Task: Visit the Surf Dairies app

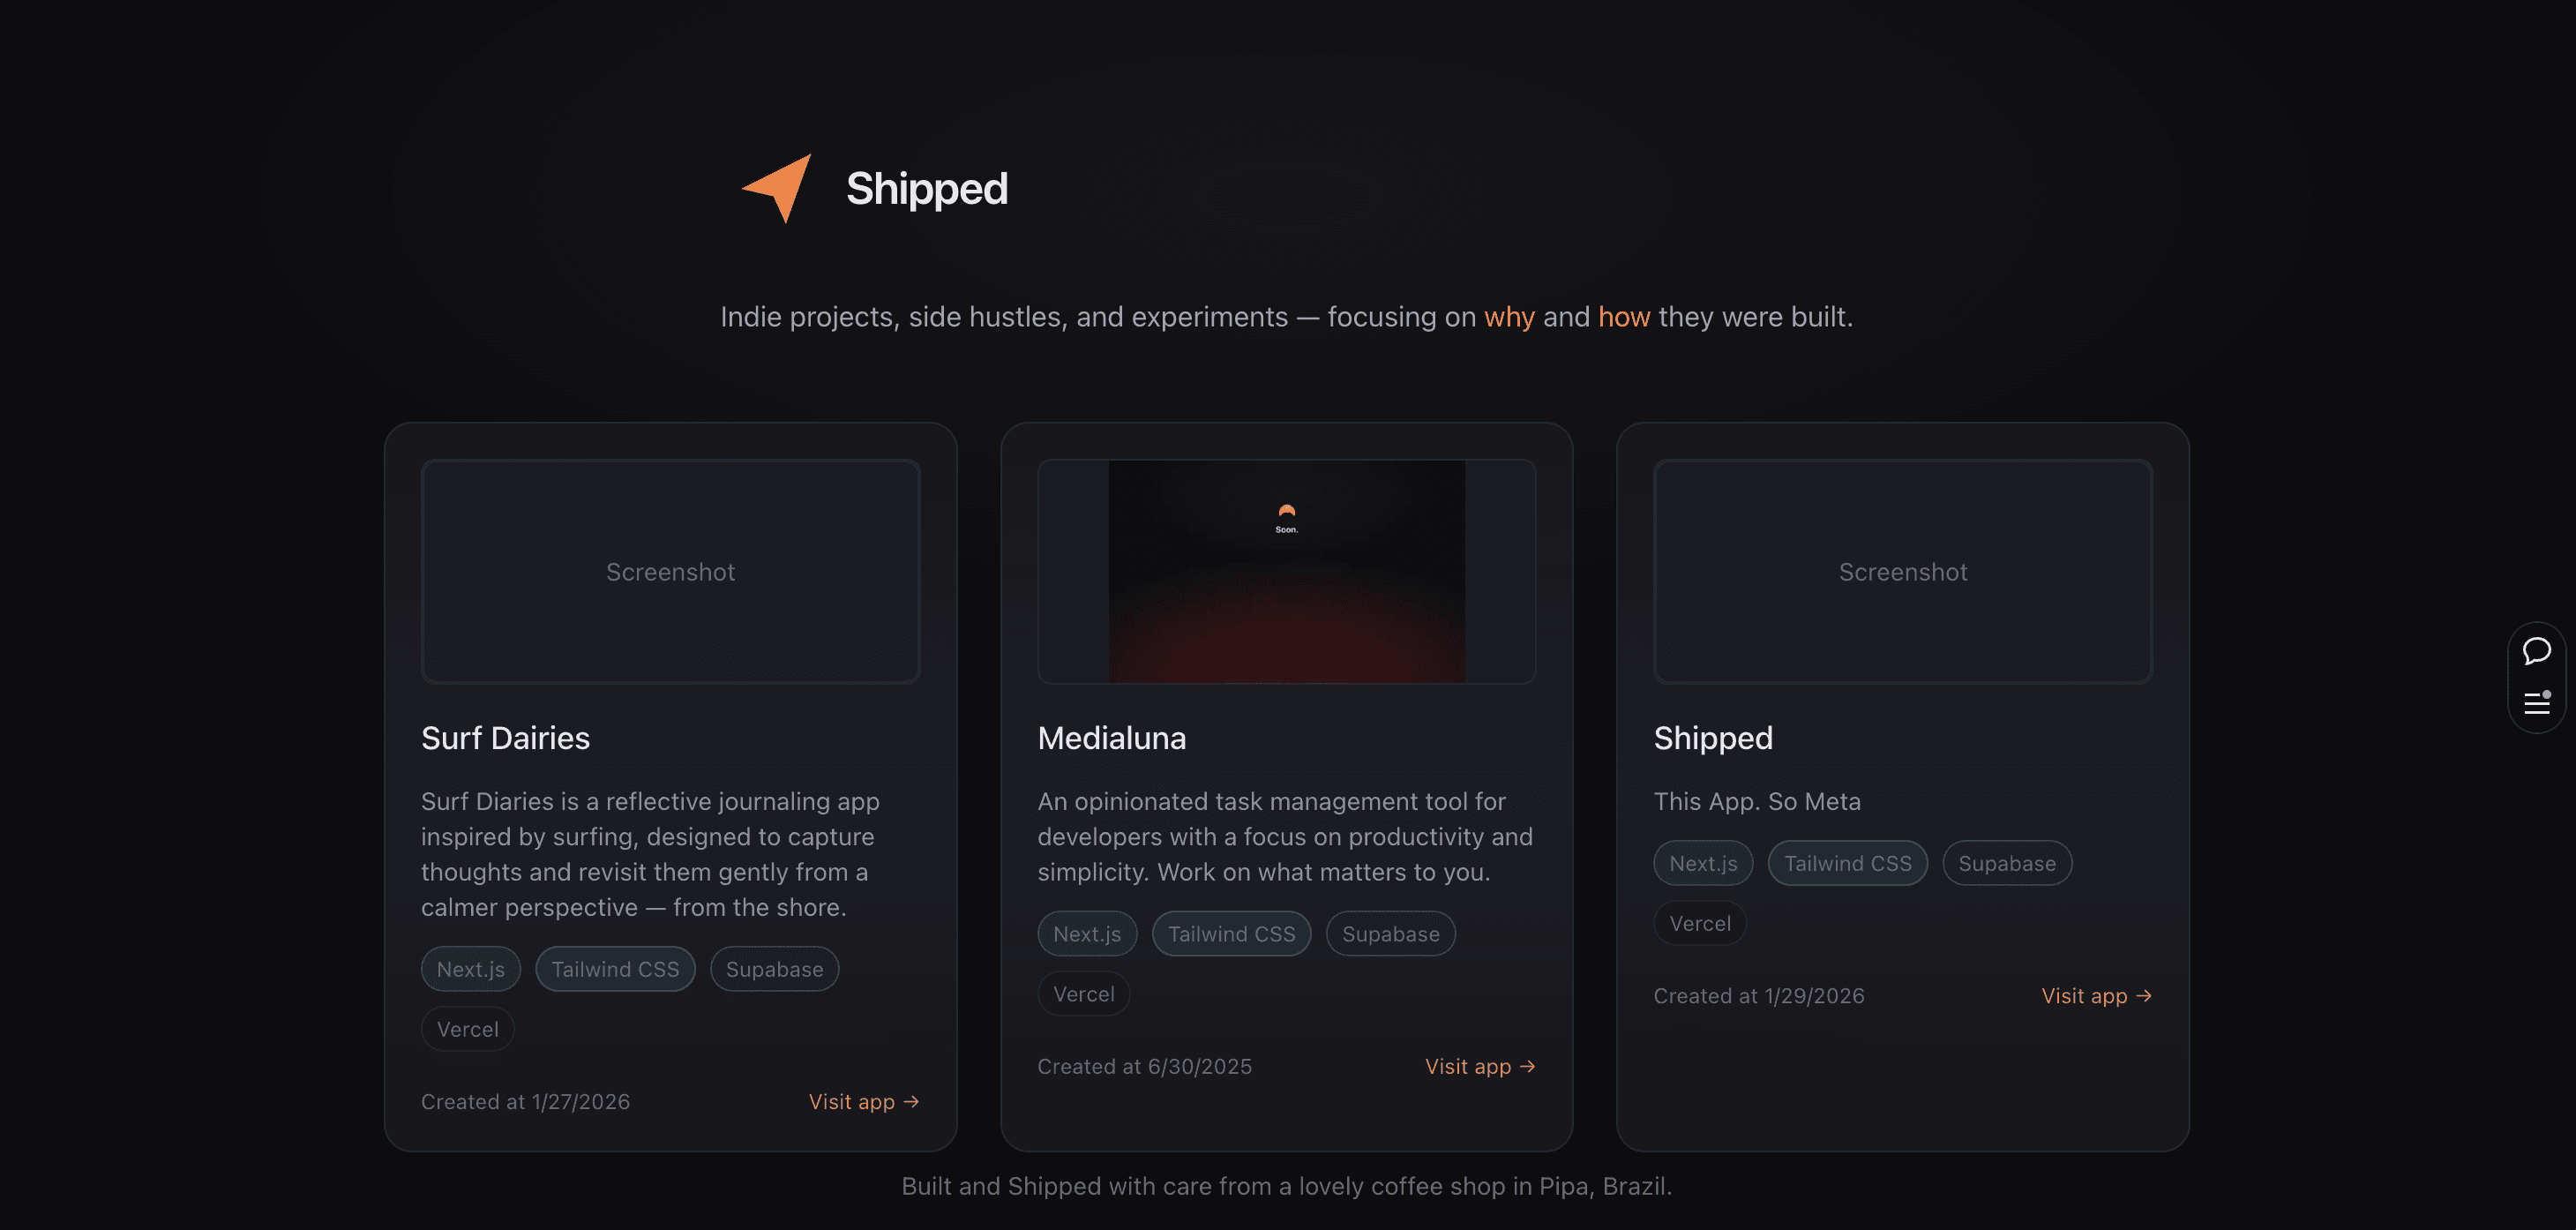Action: (x=863, y=1101)
